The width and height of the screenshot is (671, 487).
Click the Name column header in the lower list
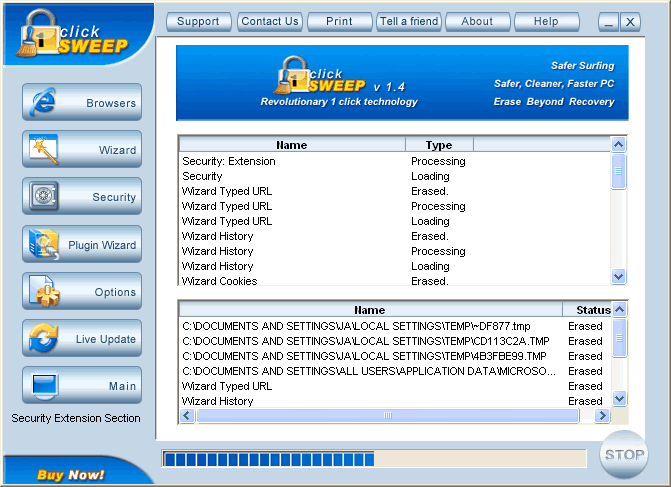(370, 310)
